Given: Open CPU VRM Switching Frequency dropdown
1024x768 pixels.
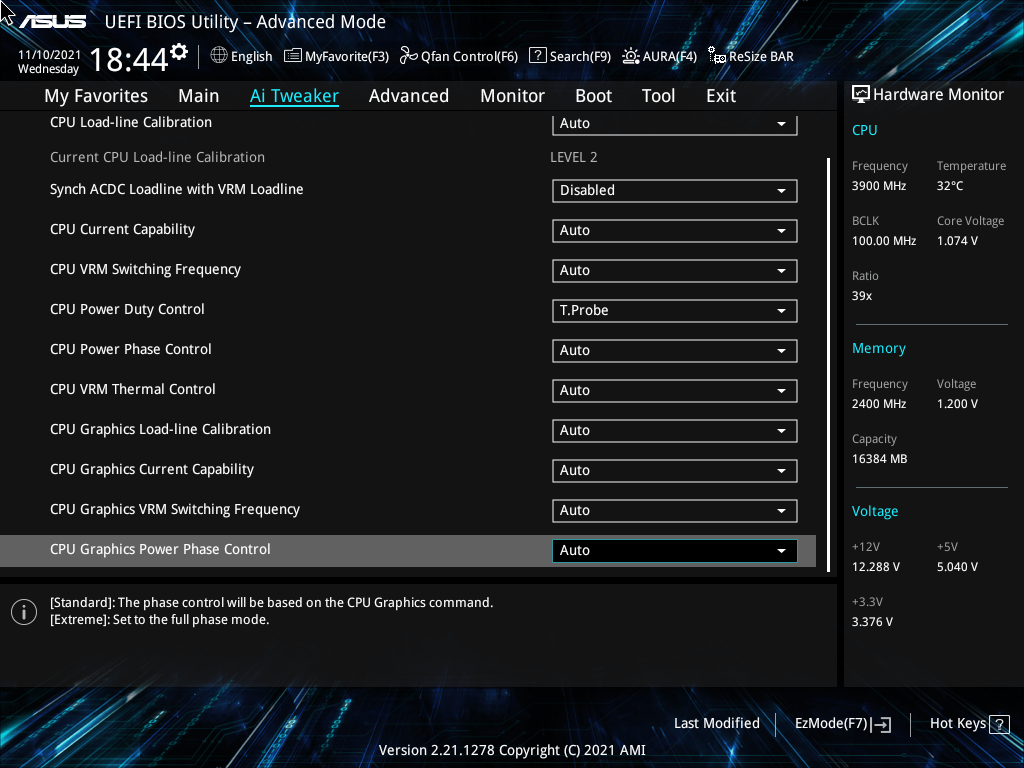Looking at the screenshot, I should tap(675, 270).
